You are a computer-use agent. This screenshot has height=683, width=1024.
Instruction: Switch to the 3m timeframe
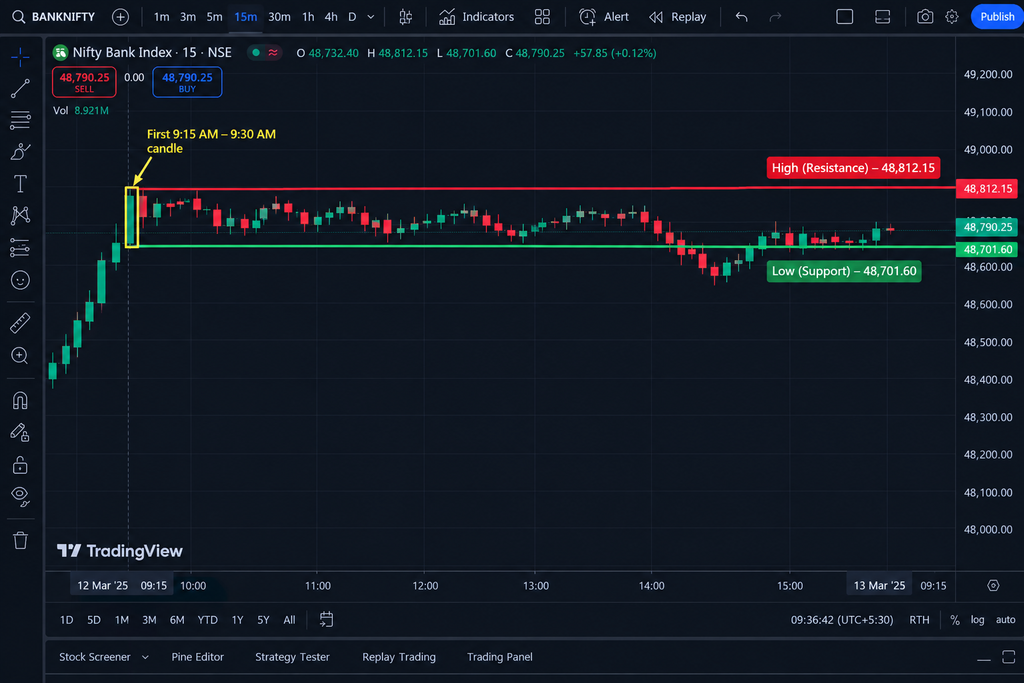(x=187, y=17)
